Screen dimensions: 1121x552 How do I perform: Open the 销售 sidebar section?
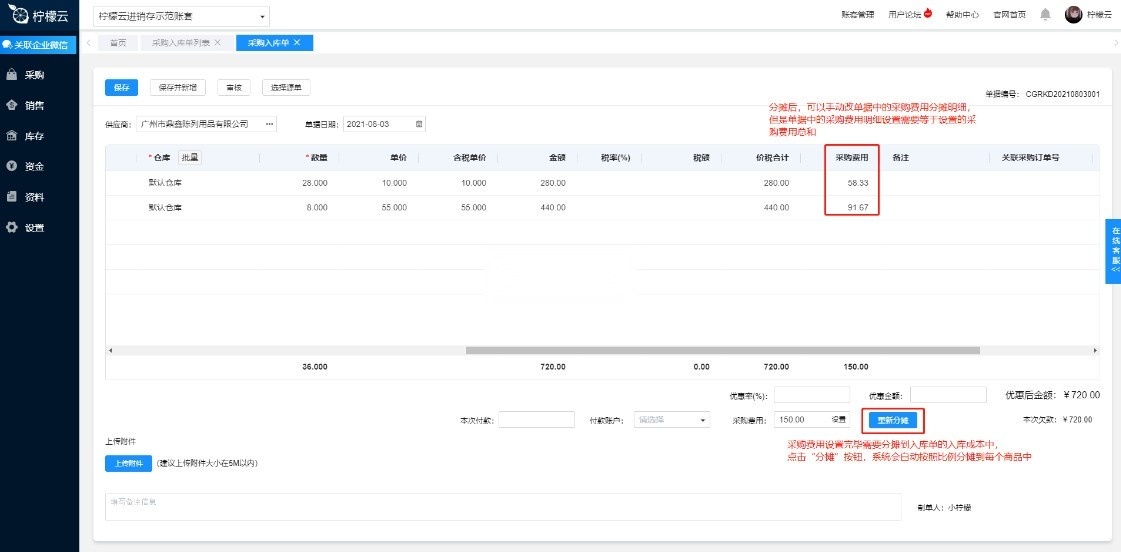coord(33,105)
